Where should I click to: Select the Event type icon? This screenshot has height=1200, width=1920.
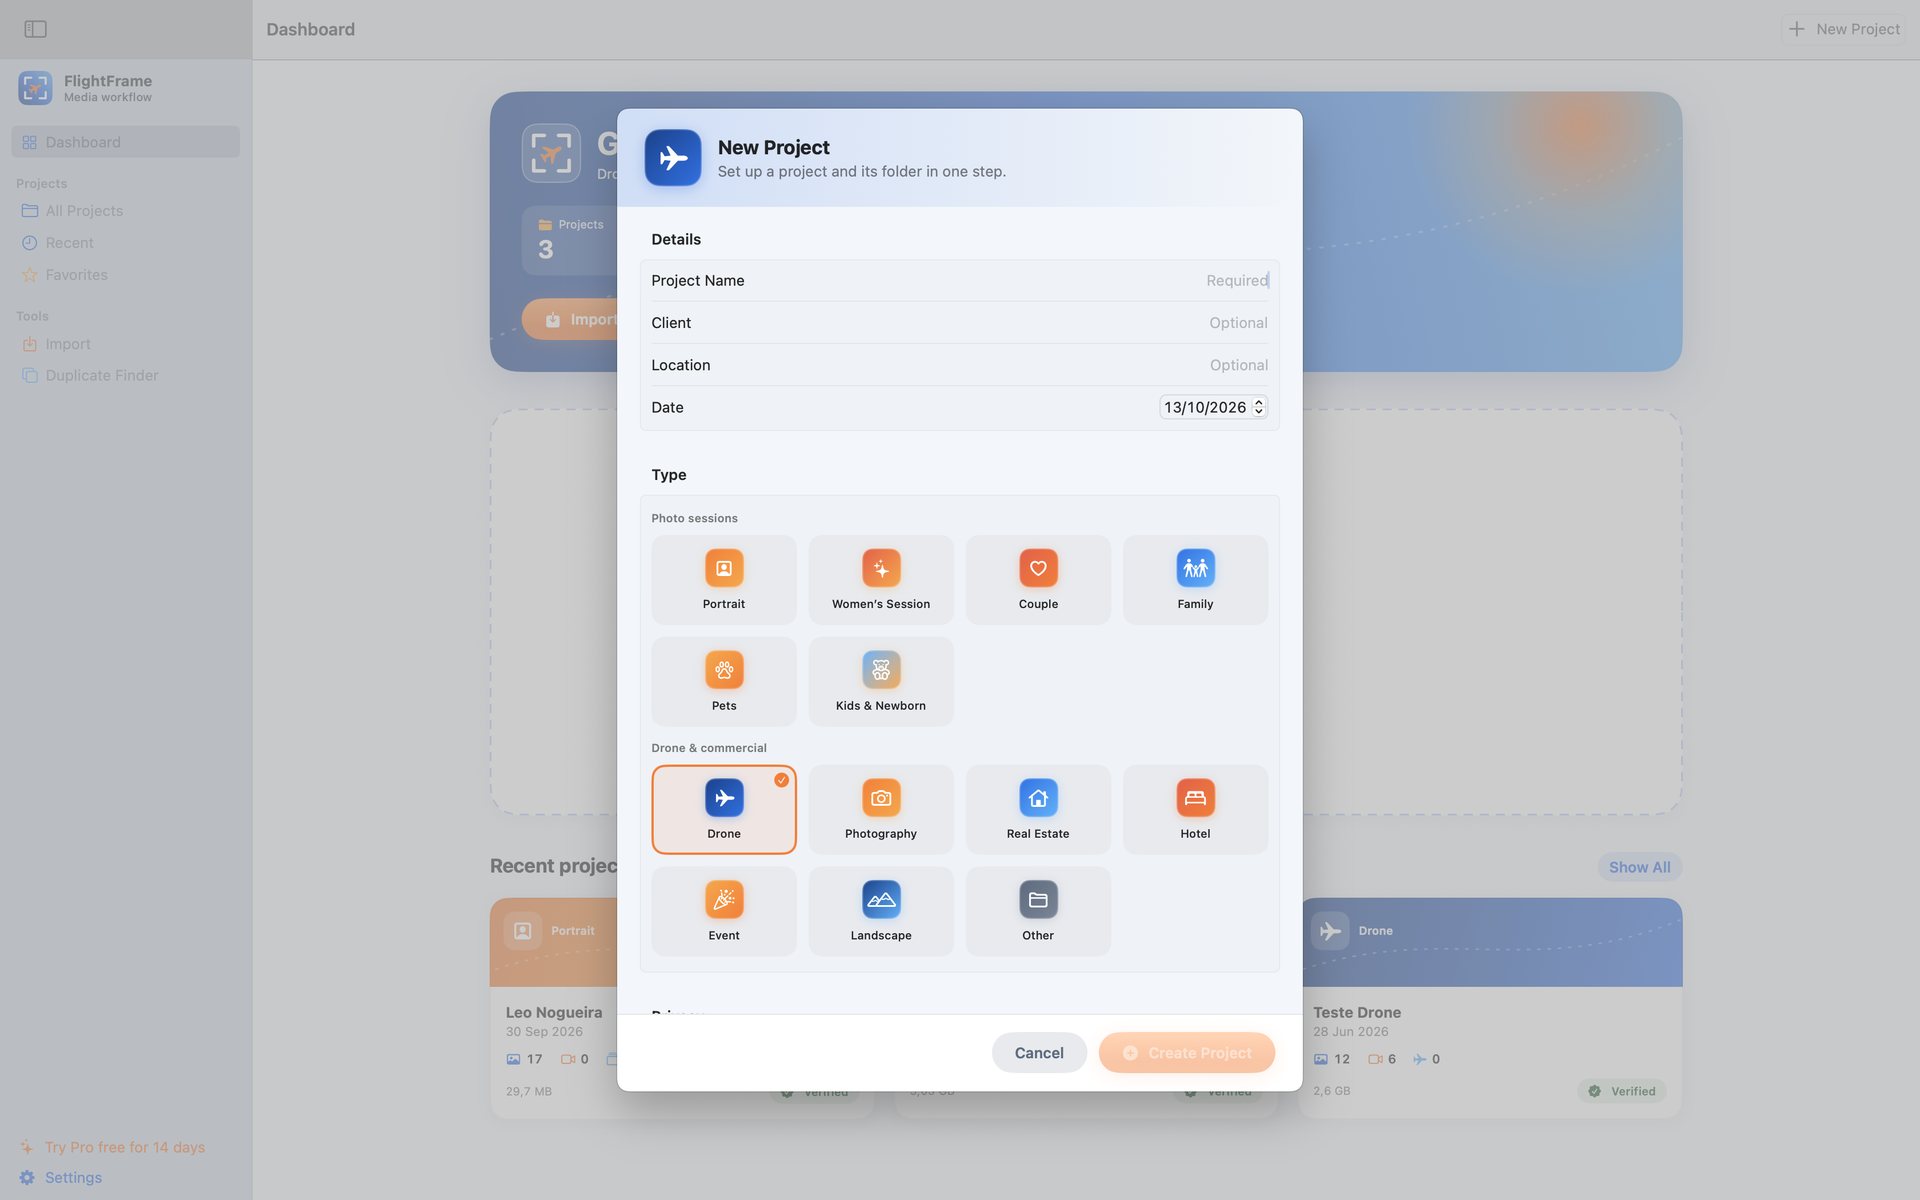[724, 900]
